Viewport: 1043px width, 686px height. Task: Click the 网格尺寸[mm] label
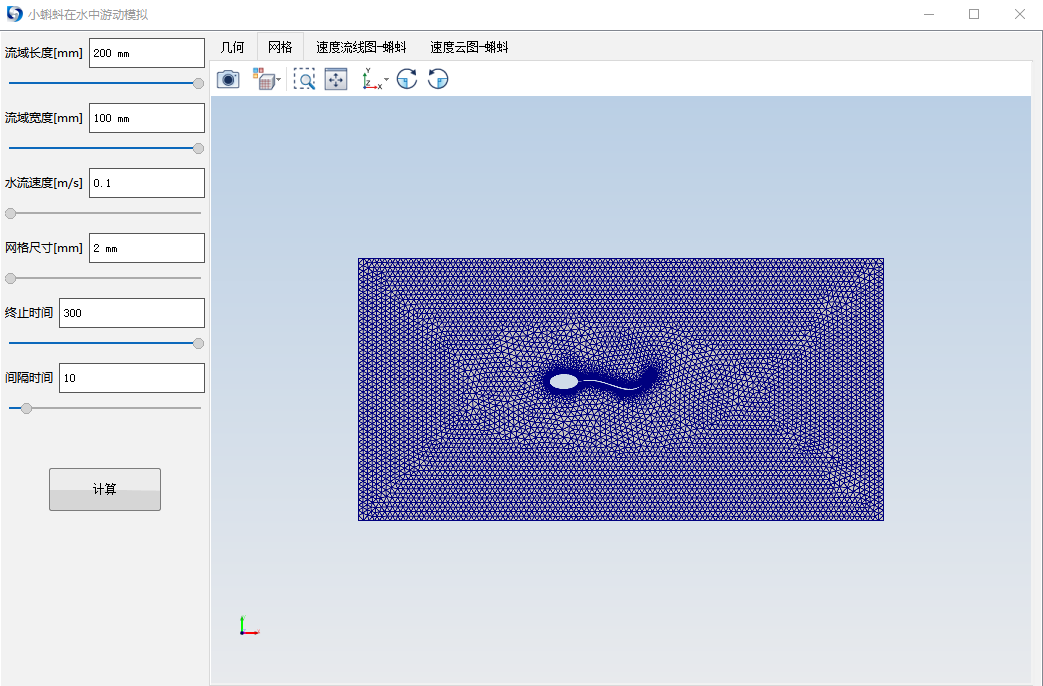pos(44,248)
